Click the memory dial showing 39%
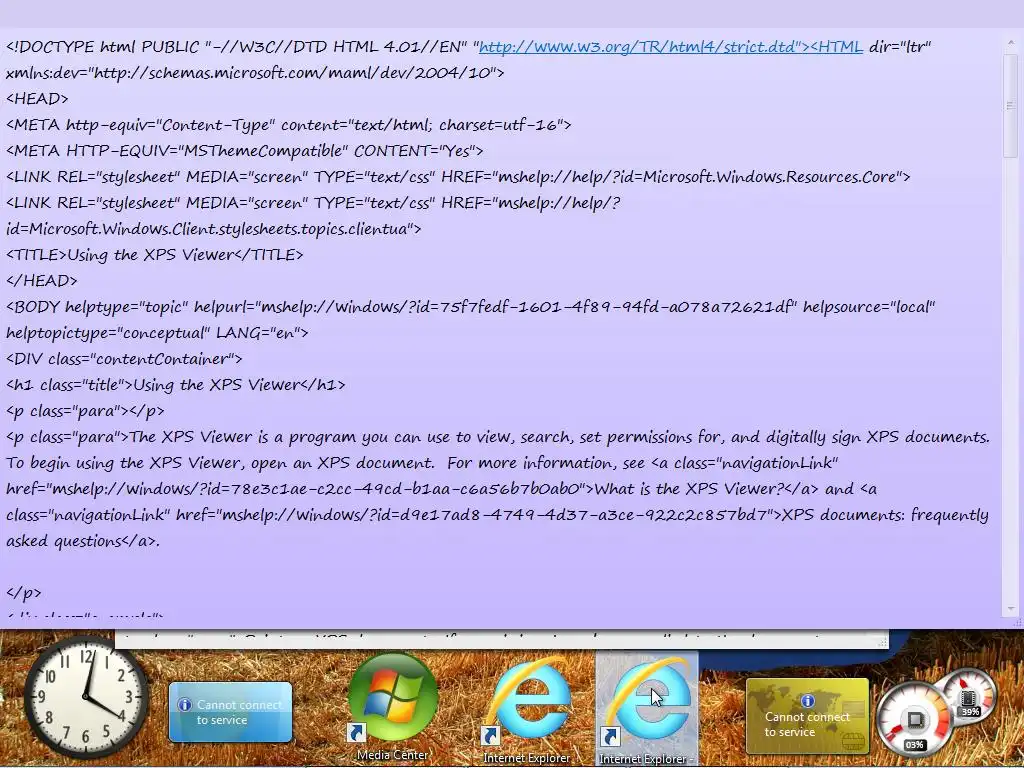Viewport: 1024px width, 768px height. click(970, 695)
